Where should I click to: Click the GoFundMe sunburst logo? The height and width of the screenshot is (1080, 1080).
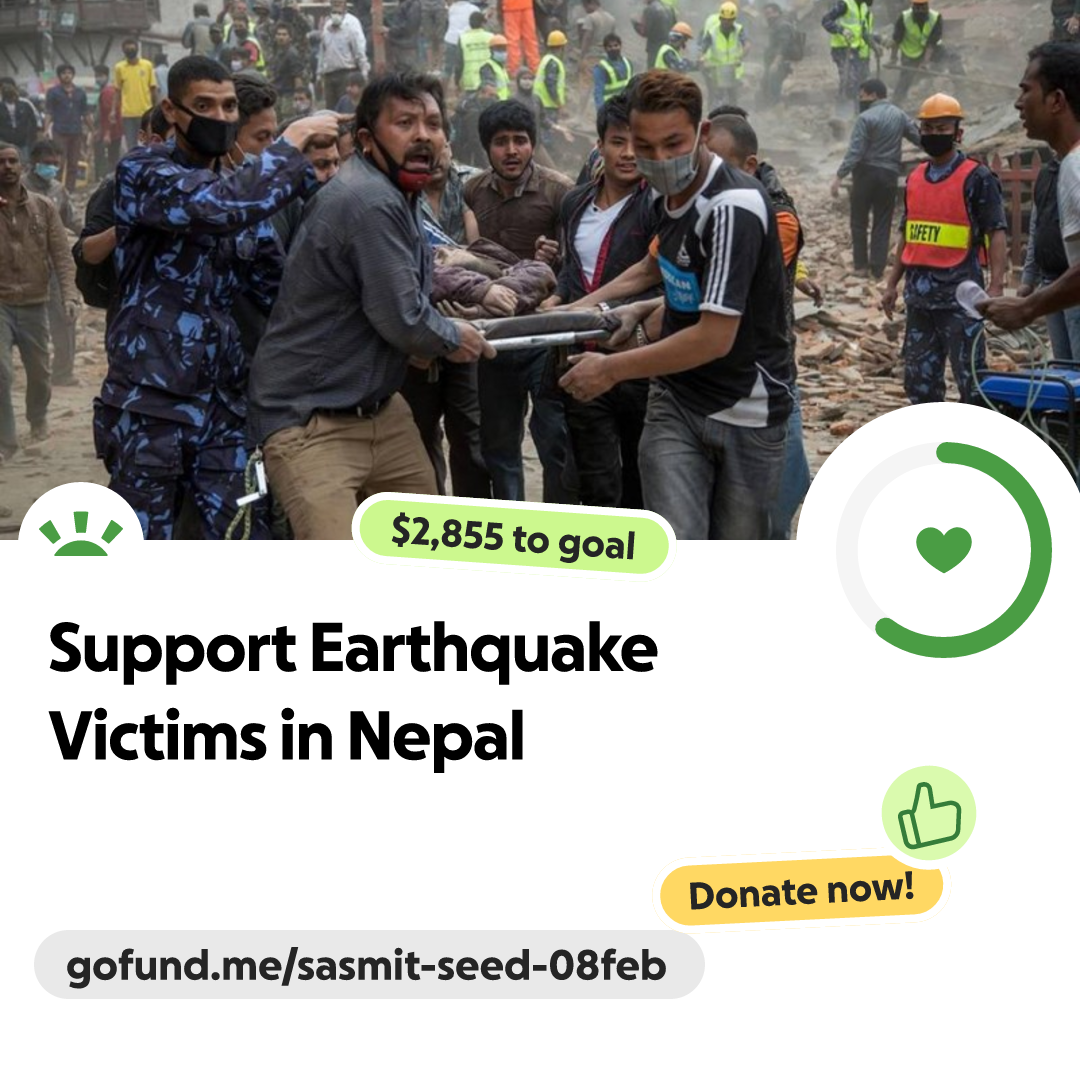point(81,533)
